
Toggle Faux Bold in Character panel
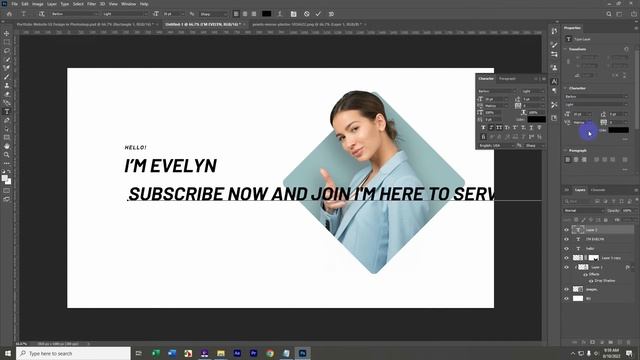(x=483, y=128)
